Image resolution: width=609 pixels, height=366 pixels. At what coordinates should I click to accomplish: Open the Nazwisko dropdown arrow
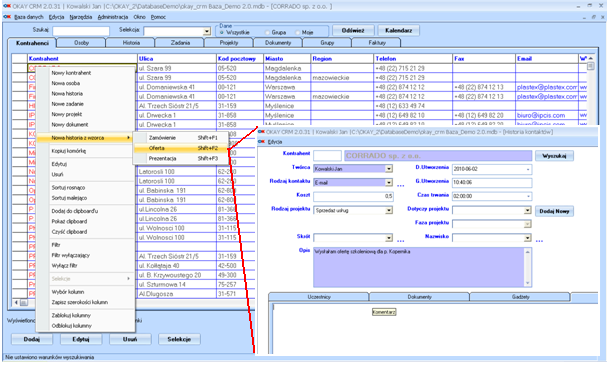click(527, 238)
